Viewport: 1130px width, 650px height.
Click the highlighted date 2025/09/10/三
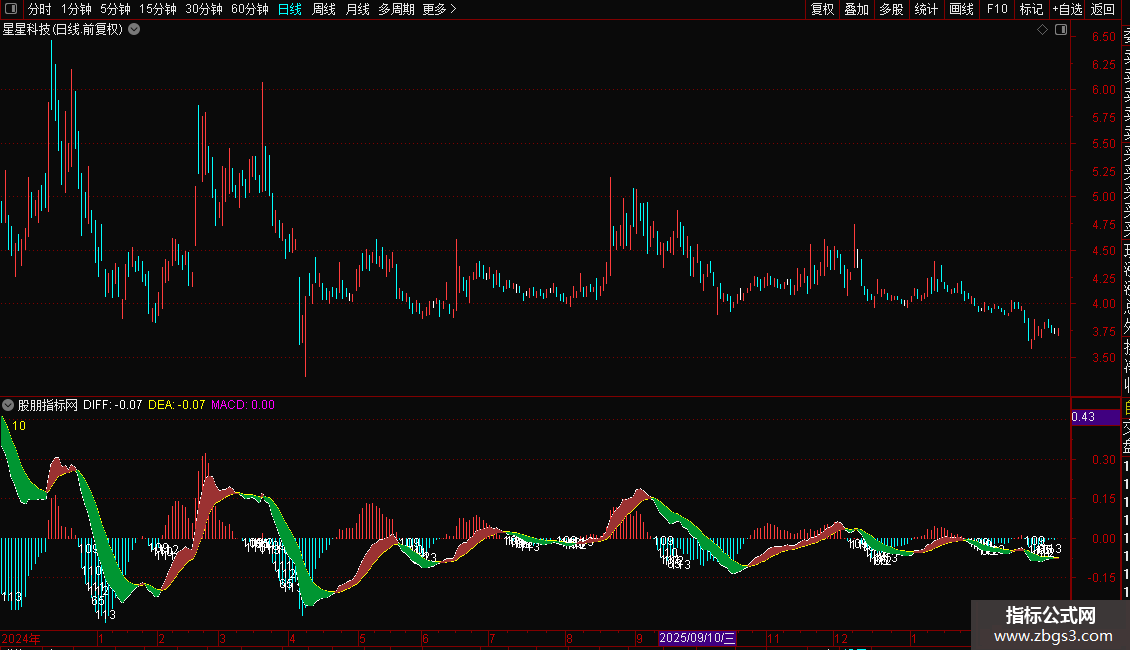(x=697, y=638)
